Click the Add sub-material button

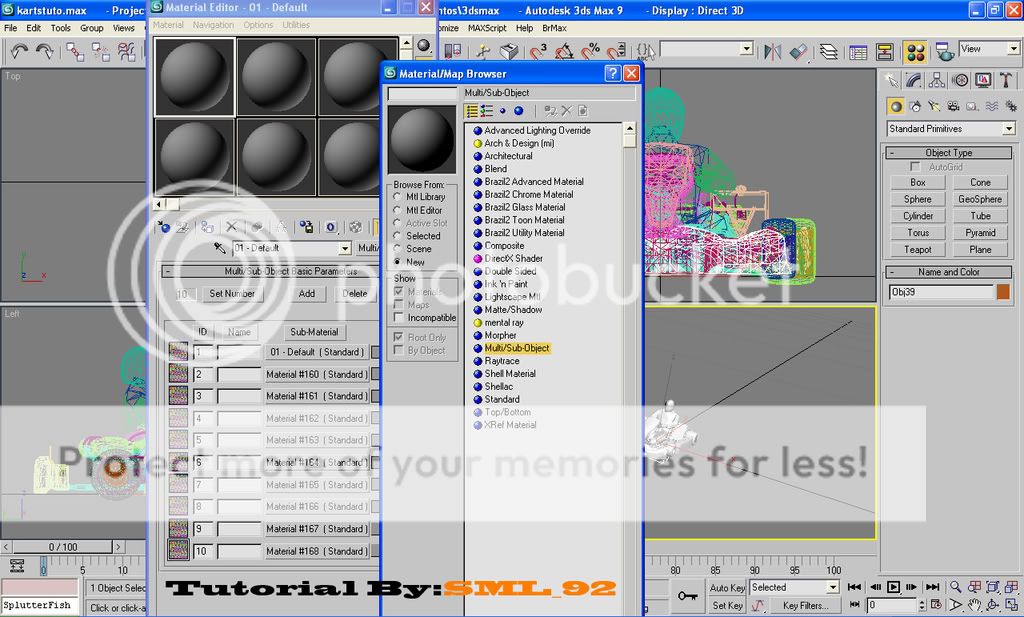click(307, 294)
